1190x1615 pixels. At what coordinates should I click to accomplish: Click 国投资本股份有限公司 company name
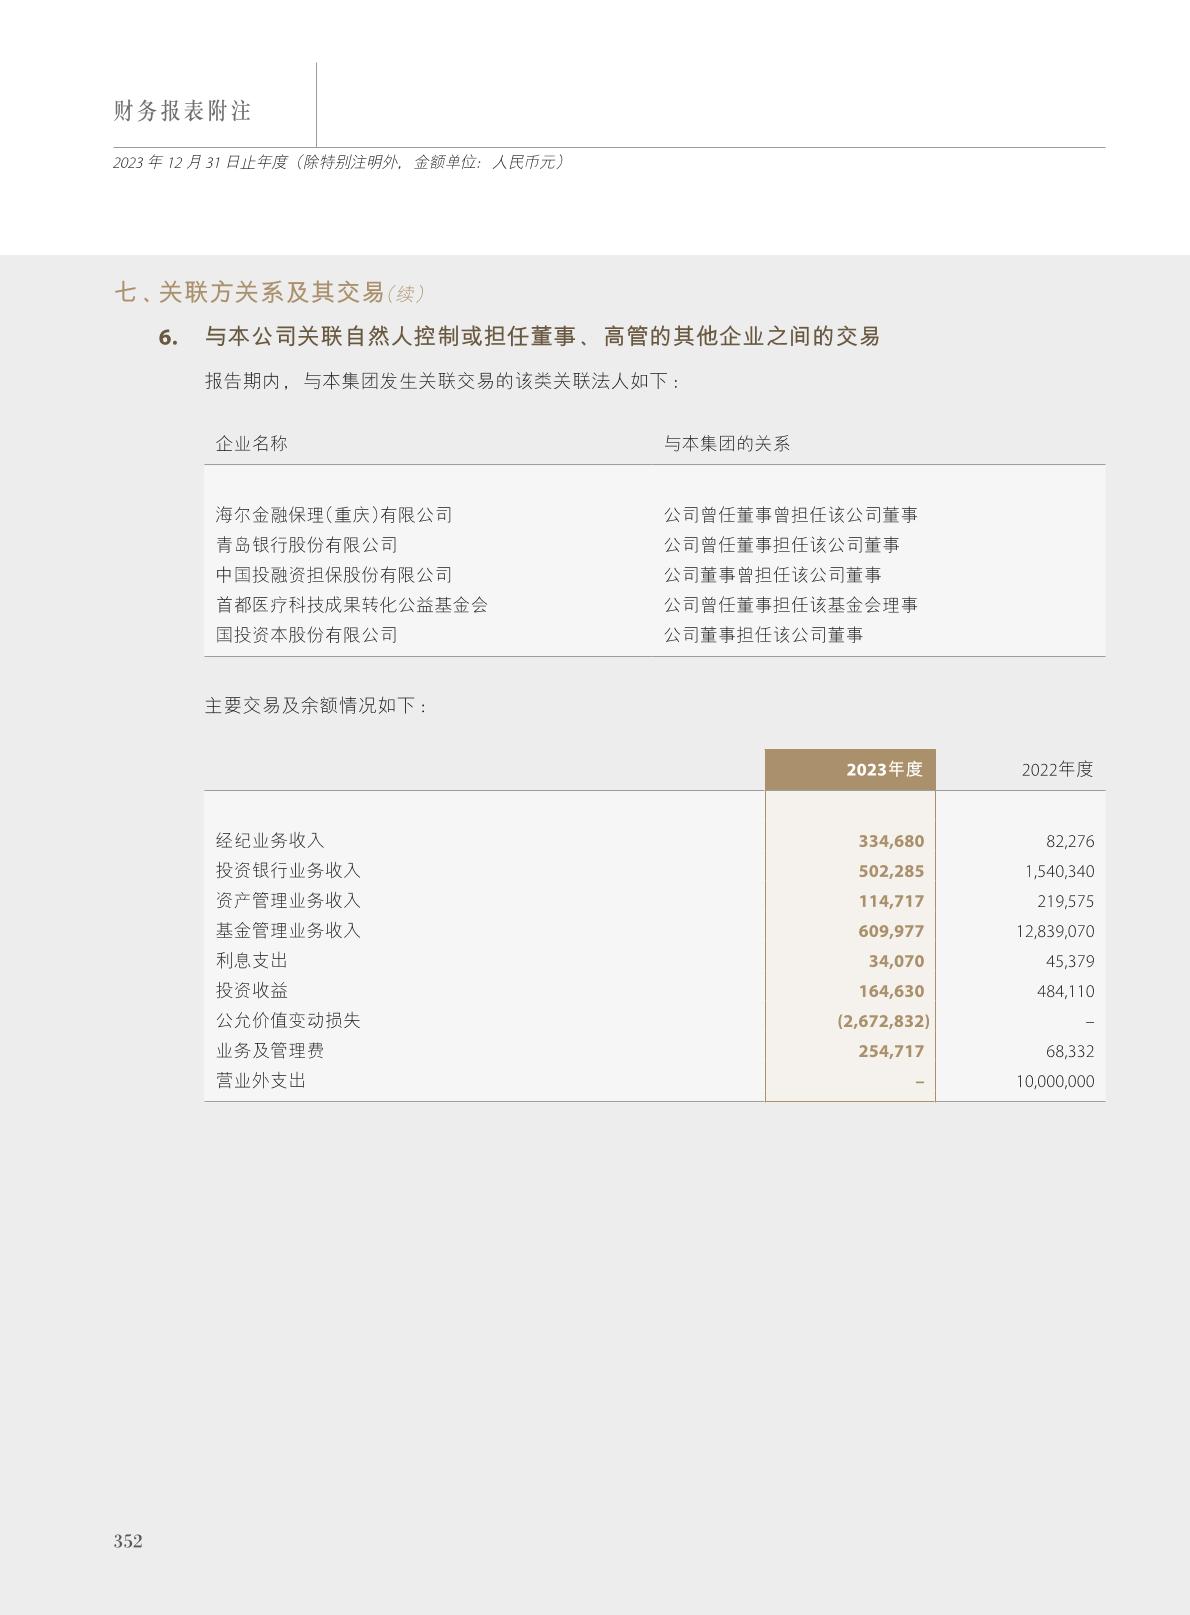306,635
